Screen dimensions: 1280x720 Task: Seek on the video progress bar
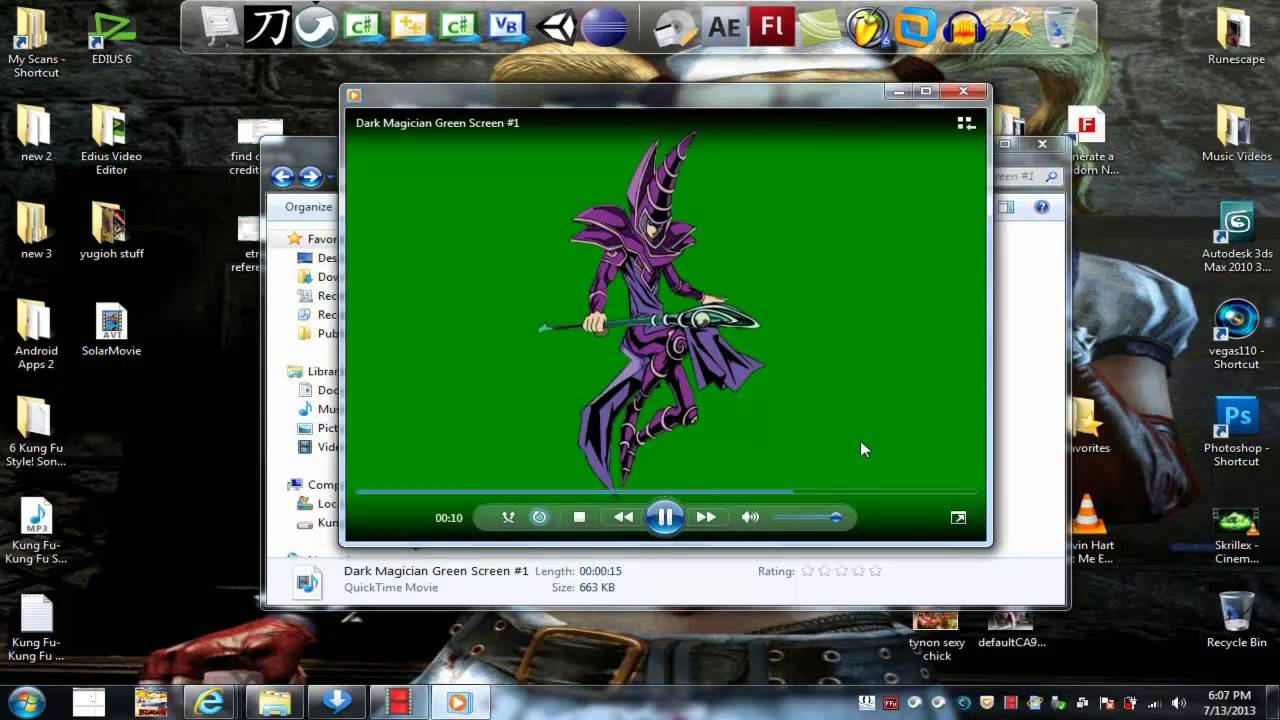pyautogui.click(x=665, y=491)
